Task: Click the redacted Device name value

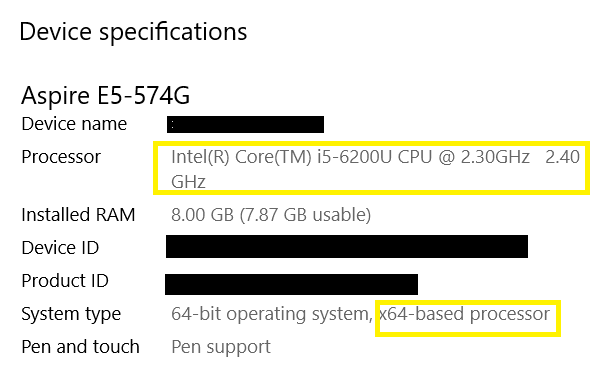Action: pyautogui.click(x=245, y=124)
